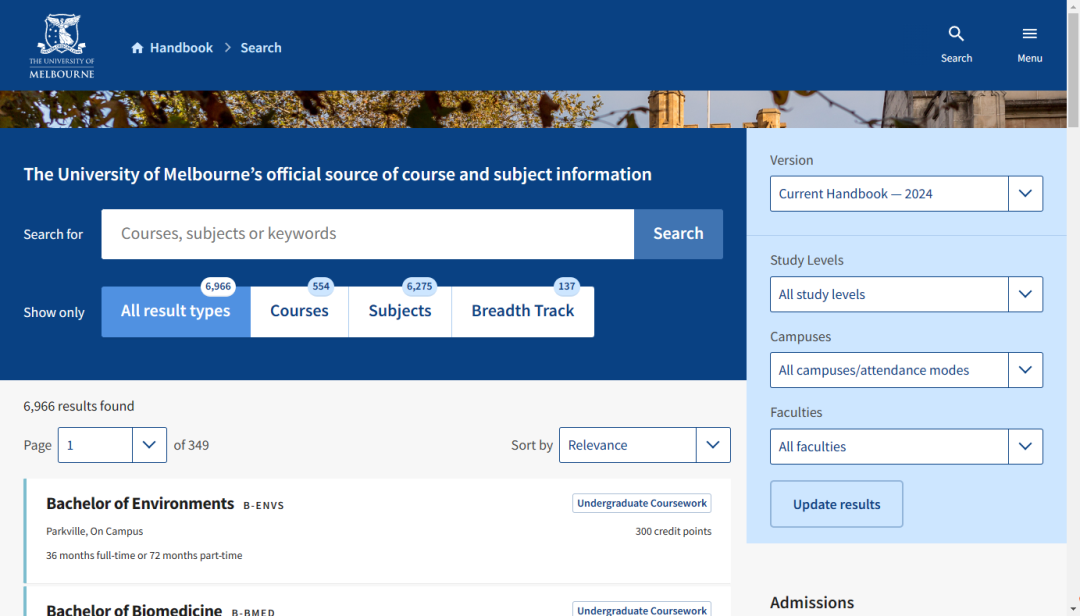Click the chevron arrow of Version selector
The image size is (1080, 616).
pos(1025,194)
